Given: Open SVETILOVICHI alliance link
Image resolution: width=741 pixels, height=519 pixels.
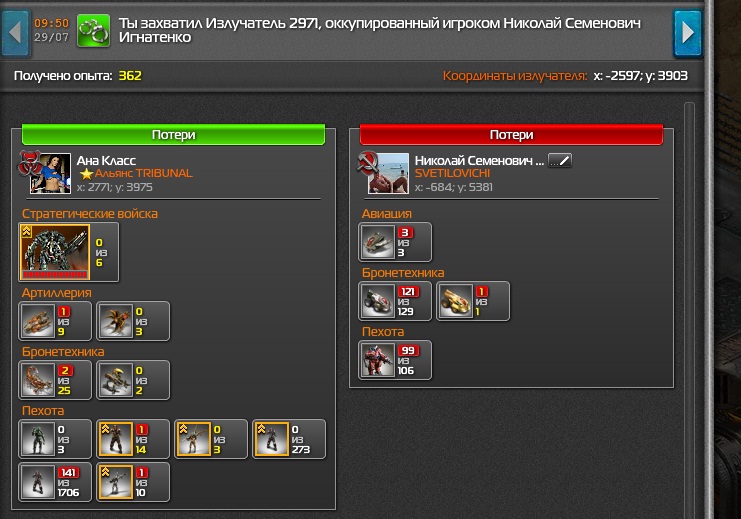Looking at the screenshot, I should (x=452, y=173).
